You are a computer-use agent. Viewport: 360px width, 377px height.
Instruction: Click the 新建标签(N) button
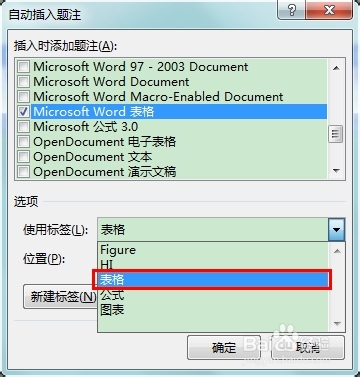[60, 296]
